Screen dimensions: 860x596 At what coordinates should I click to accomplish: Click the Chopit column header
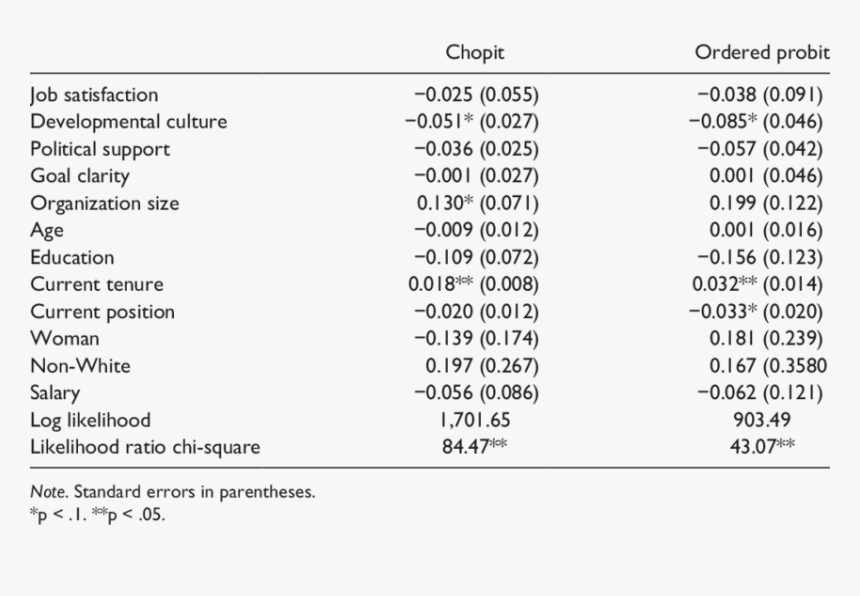475,53
